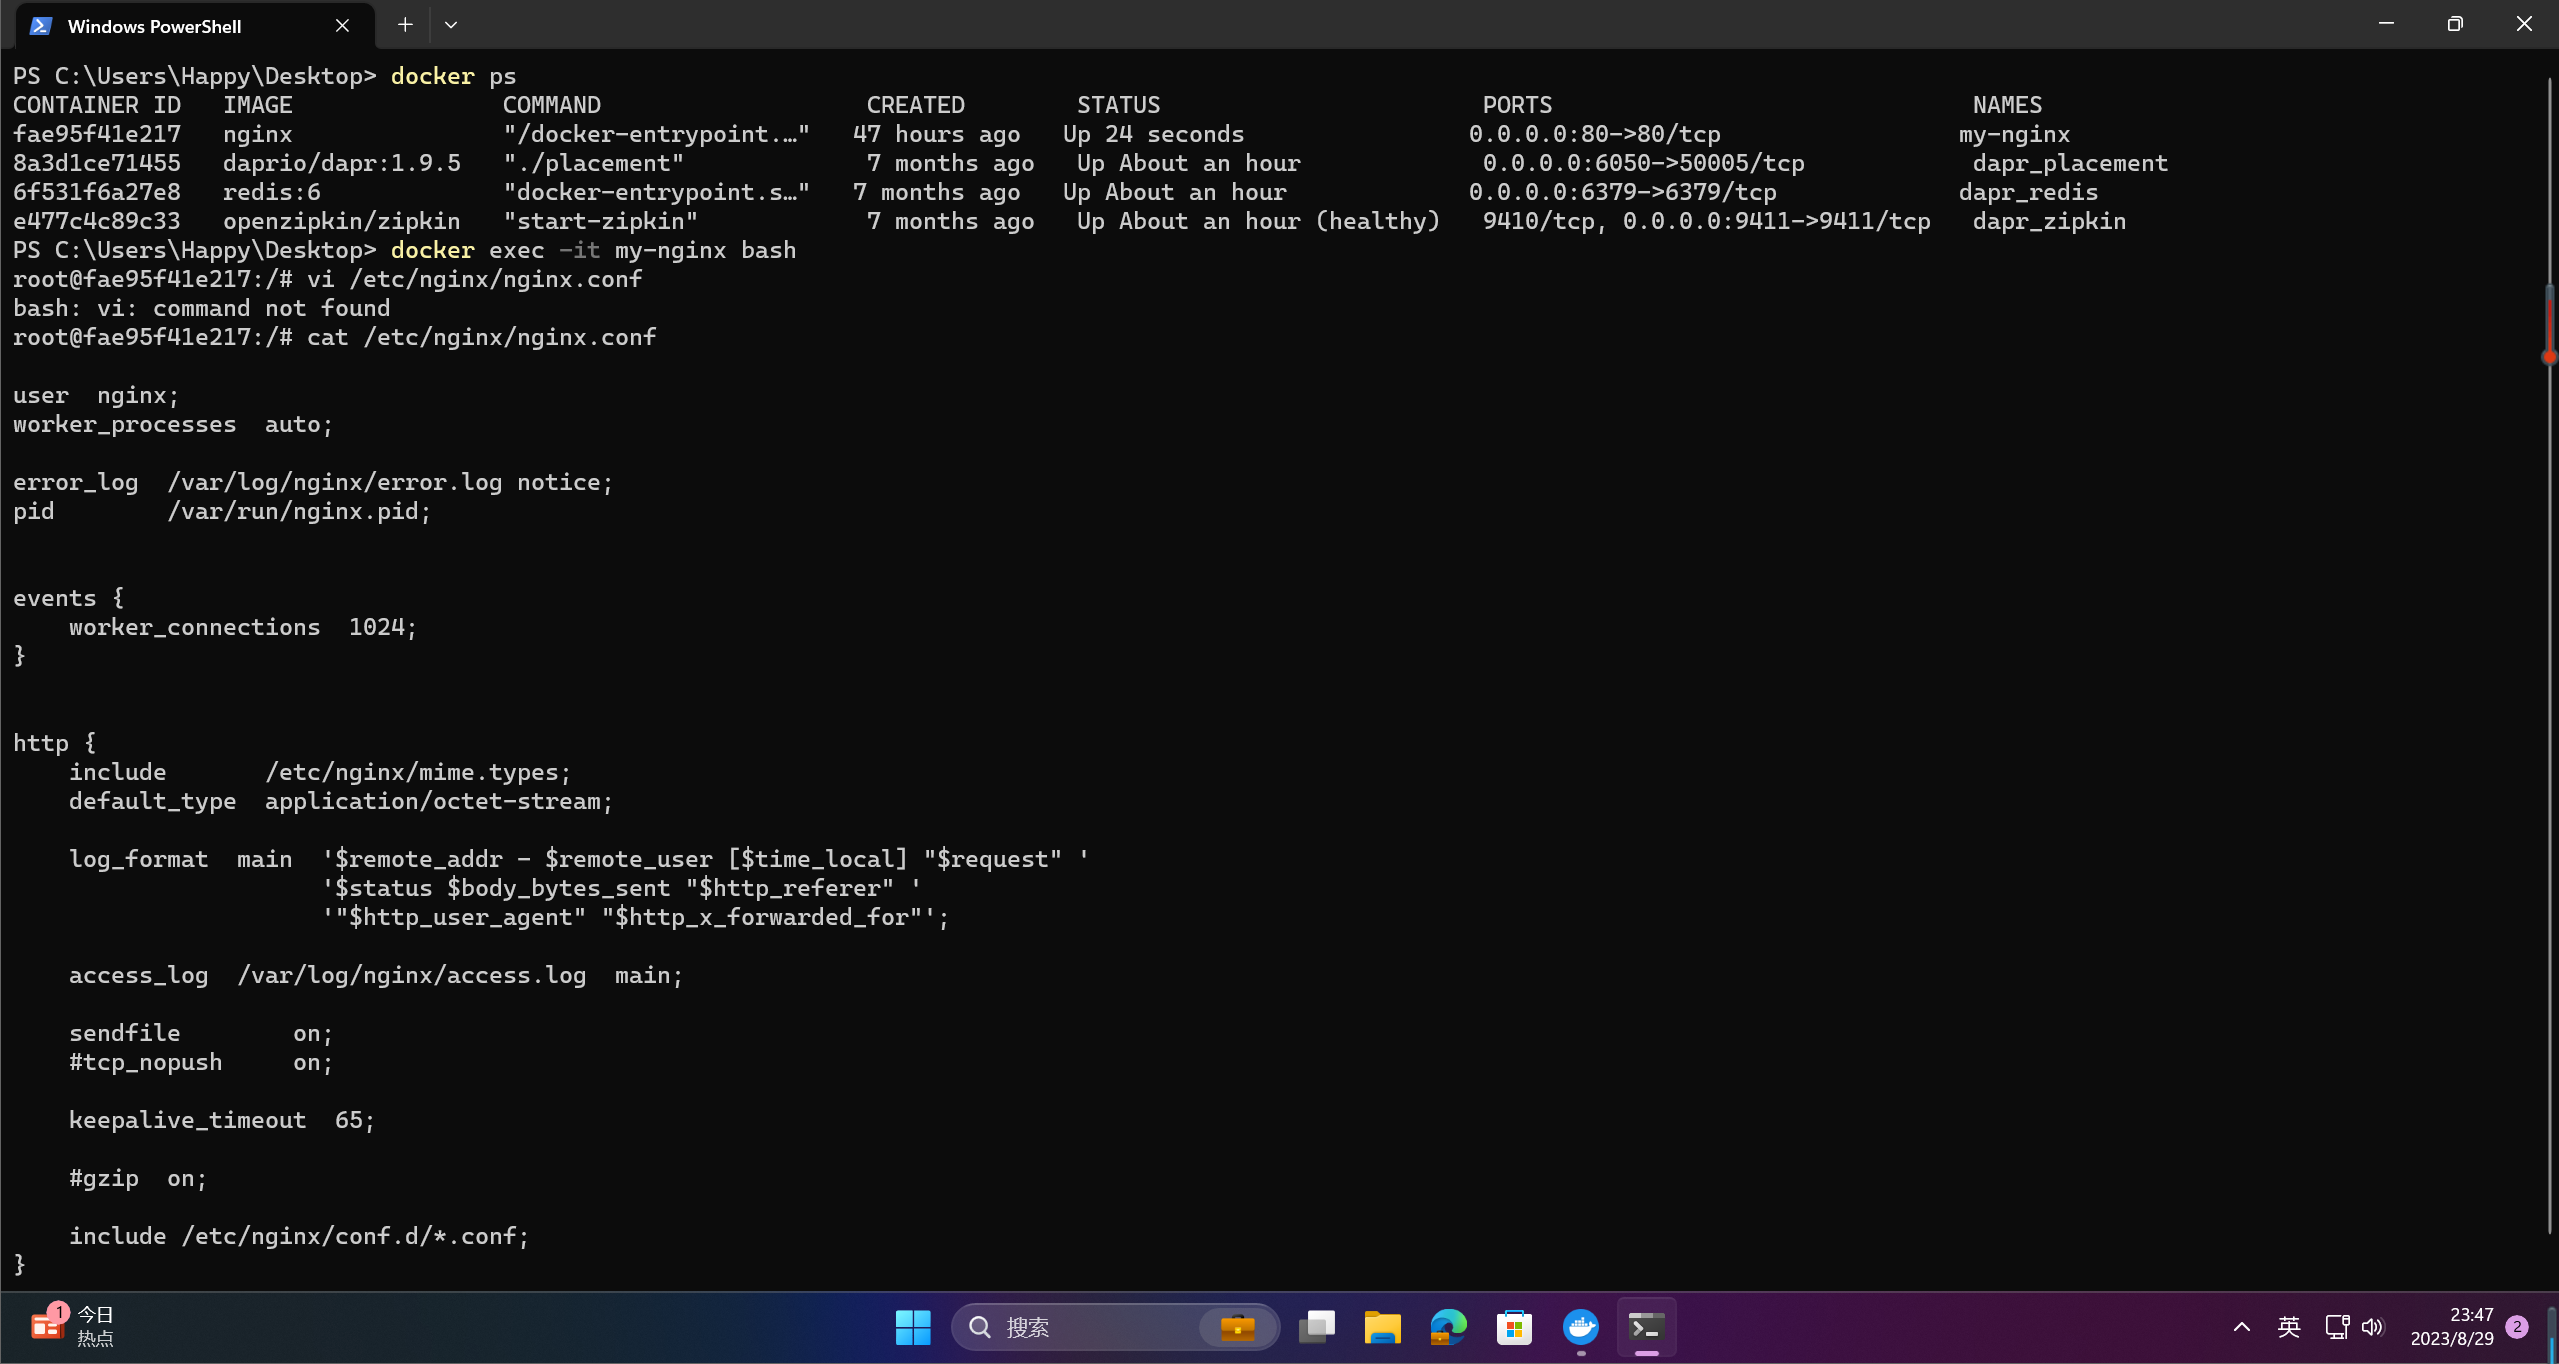Click the container name dapr_redis
The height and width of the screenshot is (1364, 2559).
pos(2028,192)
